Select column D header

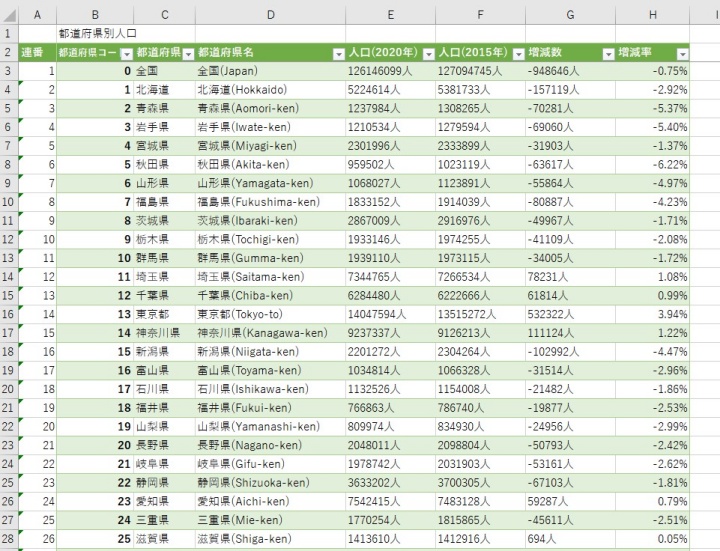coord(270,15)
